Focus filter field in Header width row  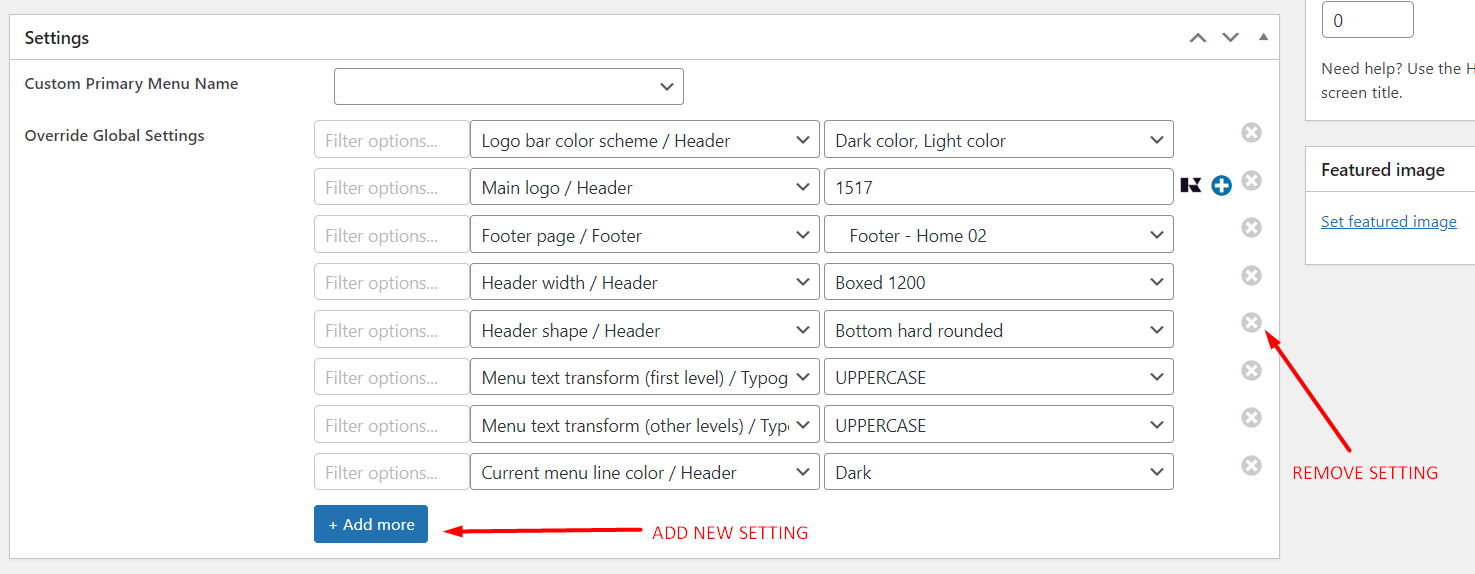point(392,282)
